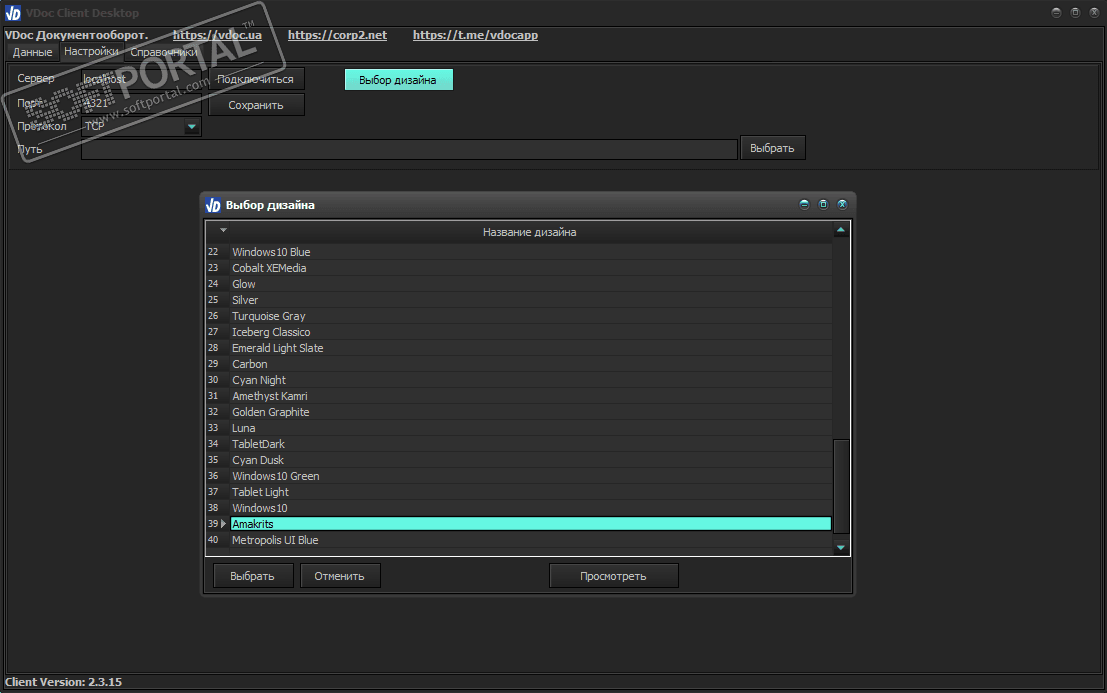Select the Windows10 Blue design row
Viewport: 1107px width, 693px height.
pyautogui.click(x=519, y=252)
